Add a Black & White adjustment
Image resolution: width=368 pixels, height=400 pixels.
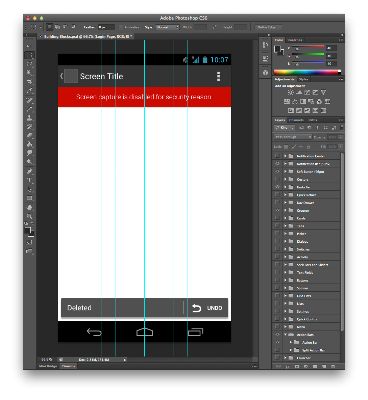click(303, 101)
